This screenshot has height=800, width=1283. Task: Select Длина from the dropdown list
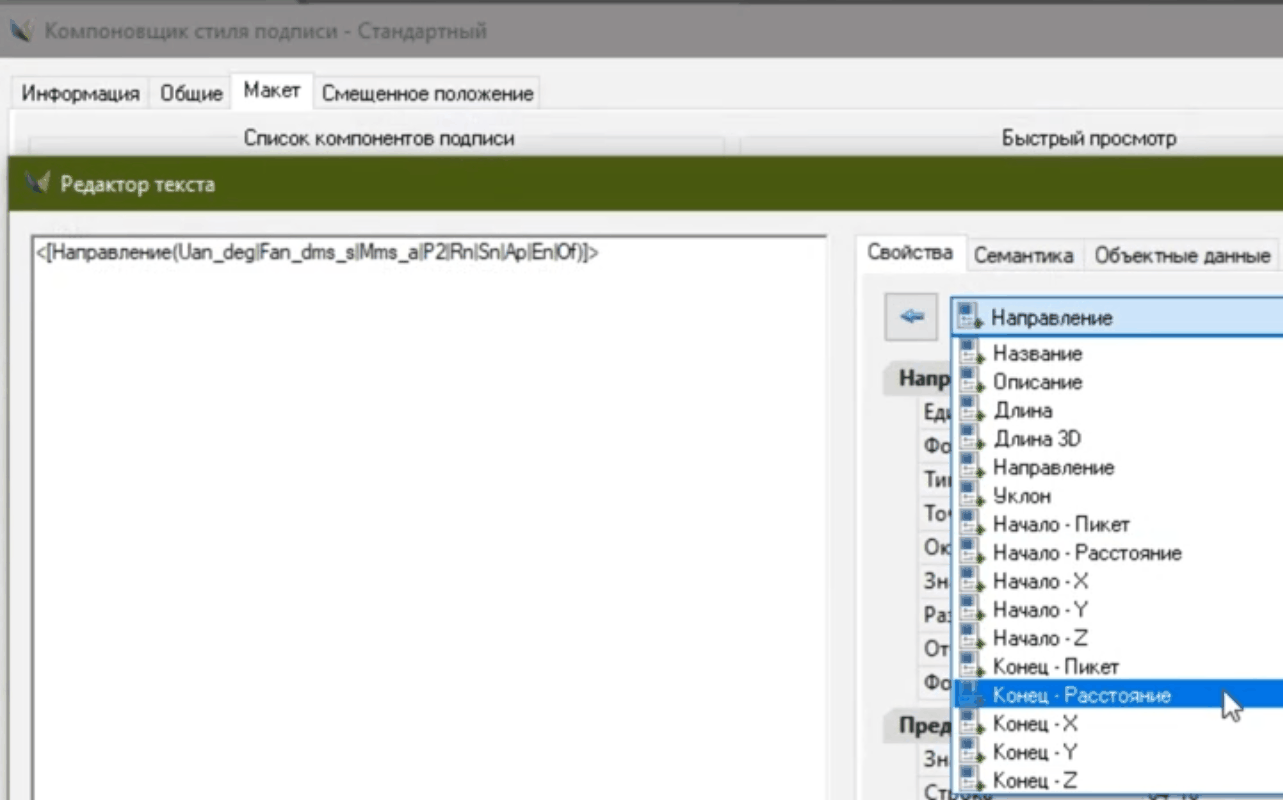1022,411
